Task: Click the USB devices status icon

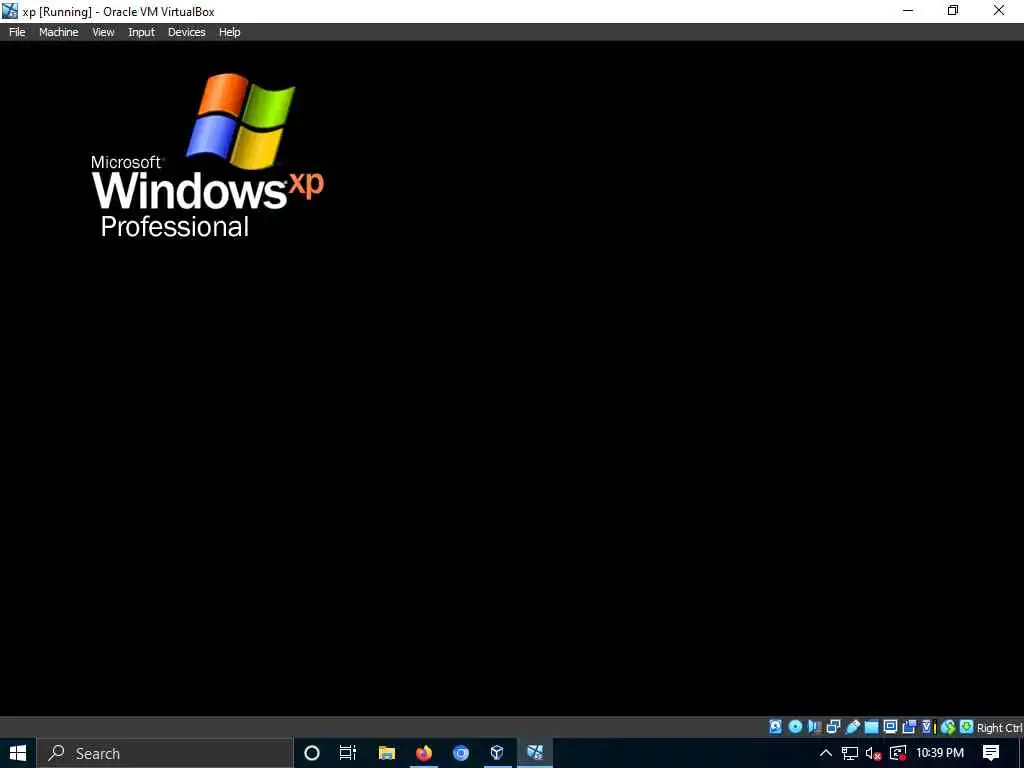Action: coord(852,727)
